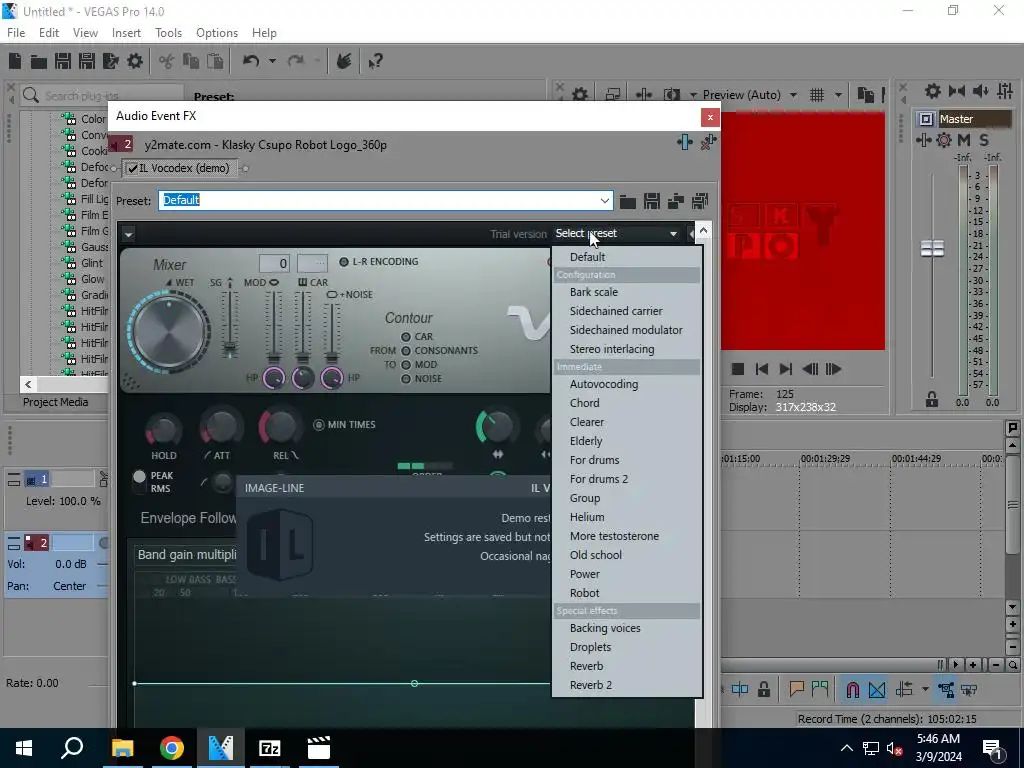
Task: Select the CONSONANTS contour radio option
Action: 406,351
